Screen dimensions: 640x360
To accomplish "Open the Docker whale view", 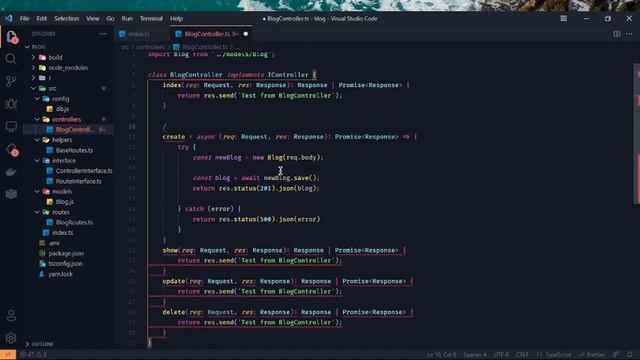I will [x=11, y=172].
